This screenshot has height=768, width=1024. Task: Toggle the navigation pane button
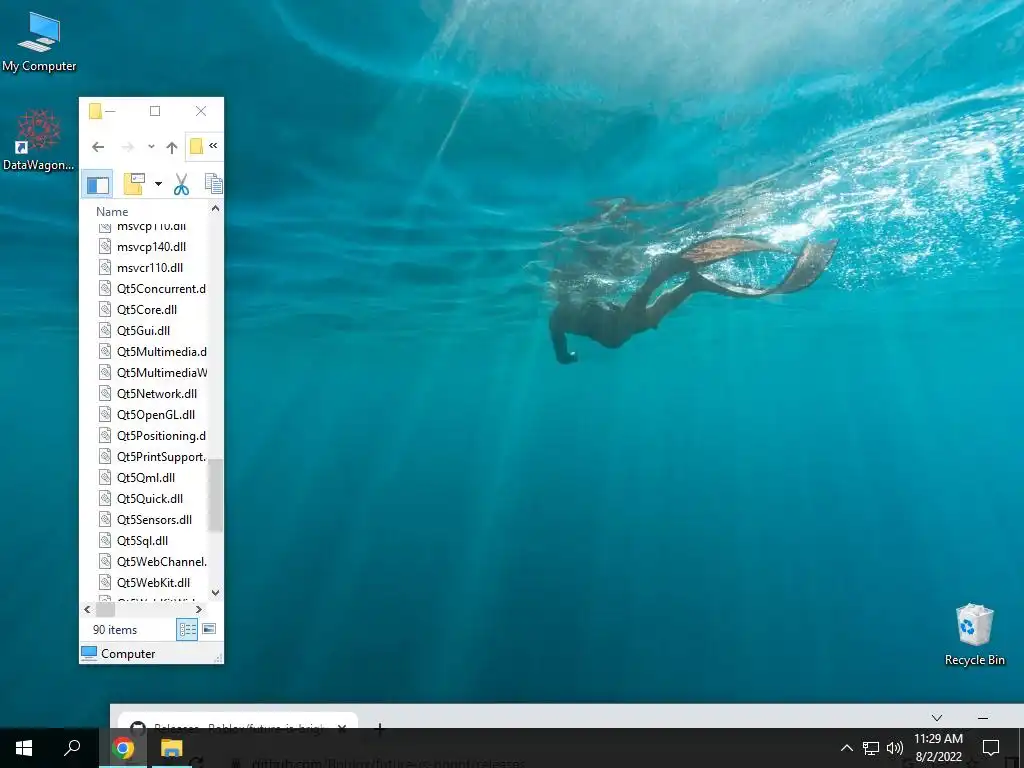click(97, 184)
